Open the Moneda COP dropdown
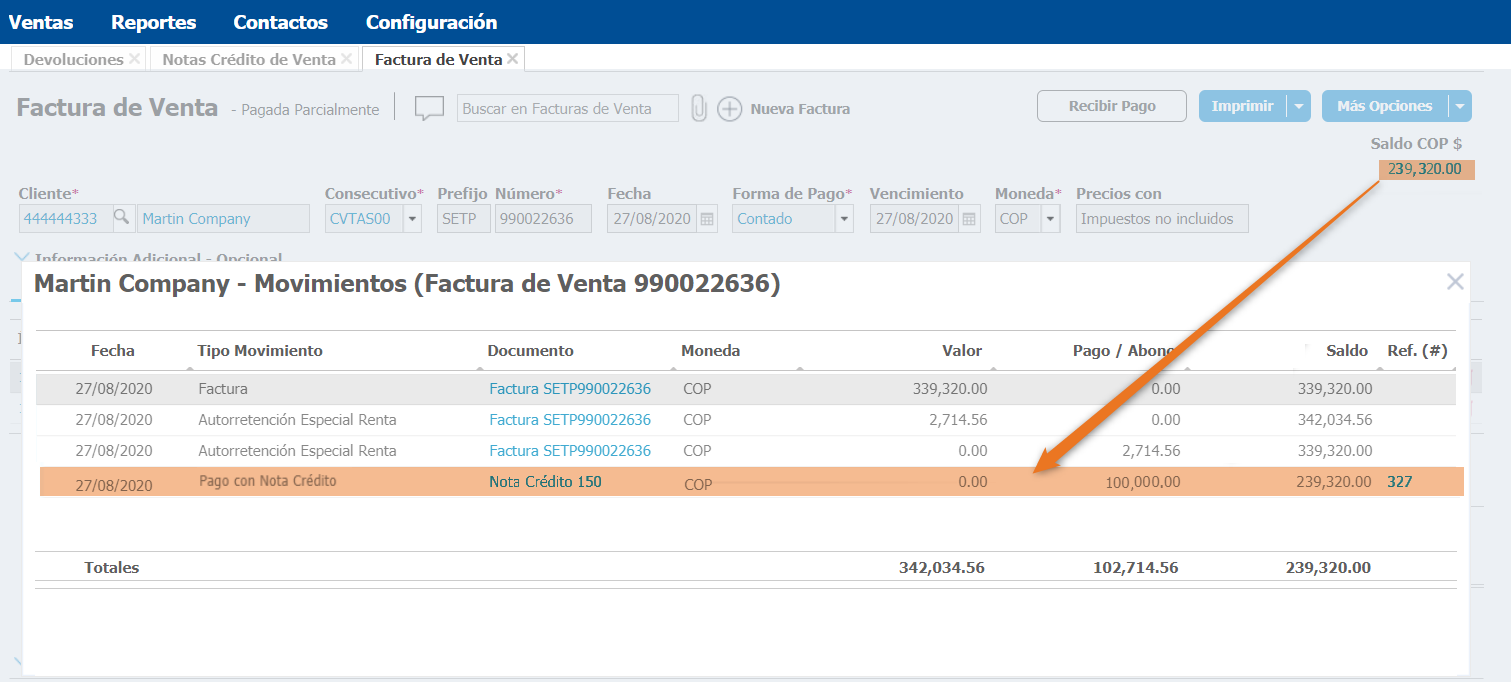This screenshot has width=1511, height=682. pyautogui.click(x=1050, y=218)
